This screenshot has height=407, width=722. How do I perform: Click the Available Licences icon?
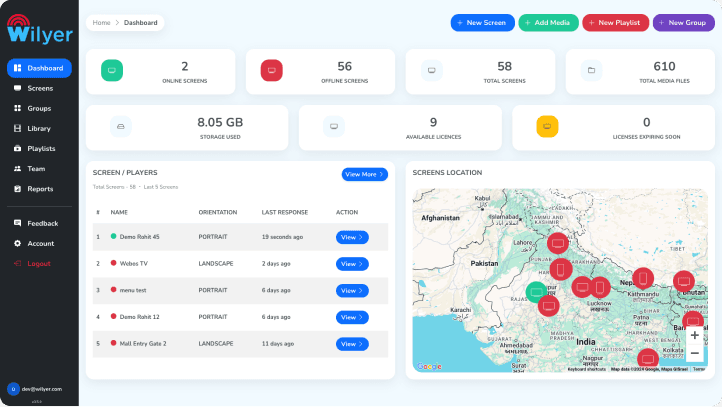[334, 126]
